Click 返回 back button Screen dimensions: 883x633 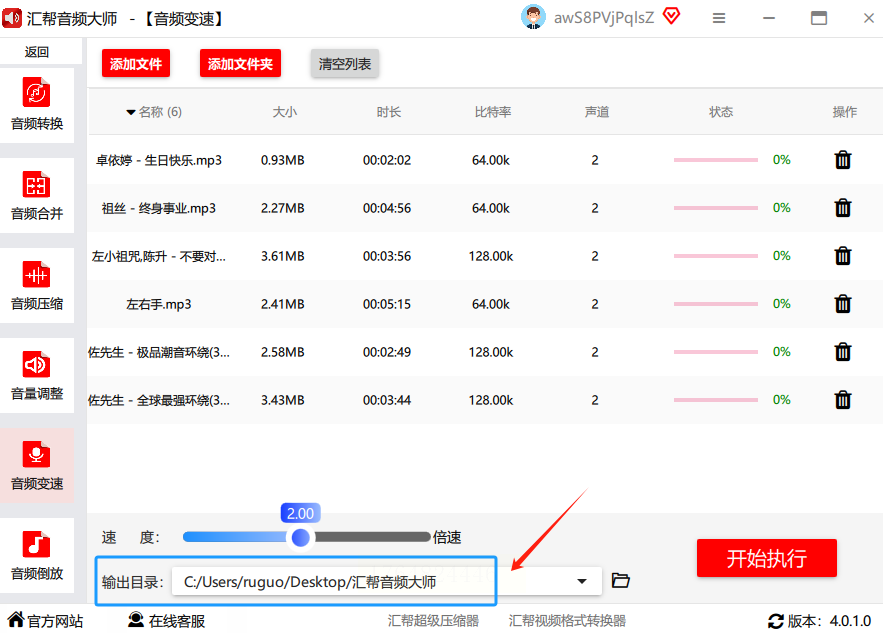pos(37,52)
